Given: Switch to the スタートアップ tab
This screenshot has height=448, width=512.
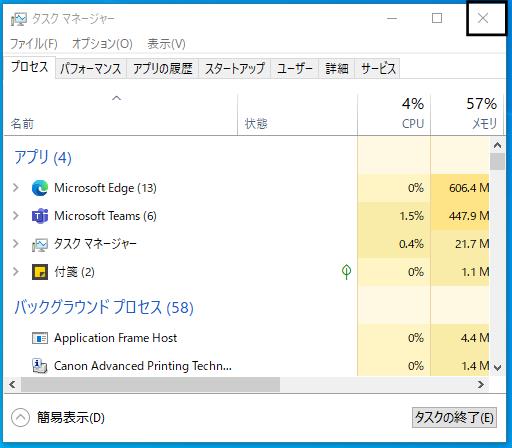Looking at the screenshot, I should (x=235, y=69).
